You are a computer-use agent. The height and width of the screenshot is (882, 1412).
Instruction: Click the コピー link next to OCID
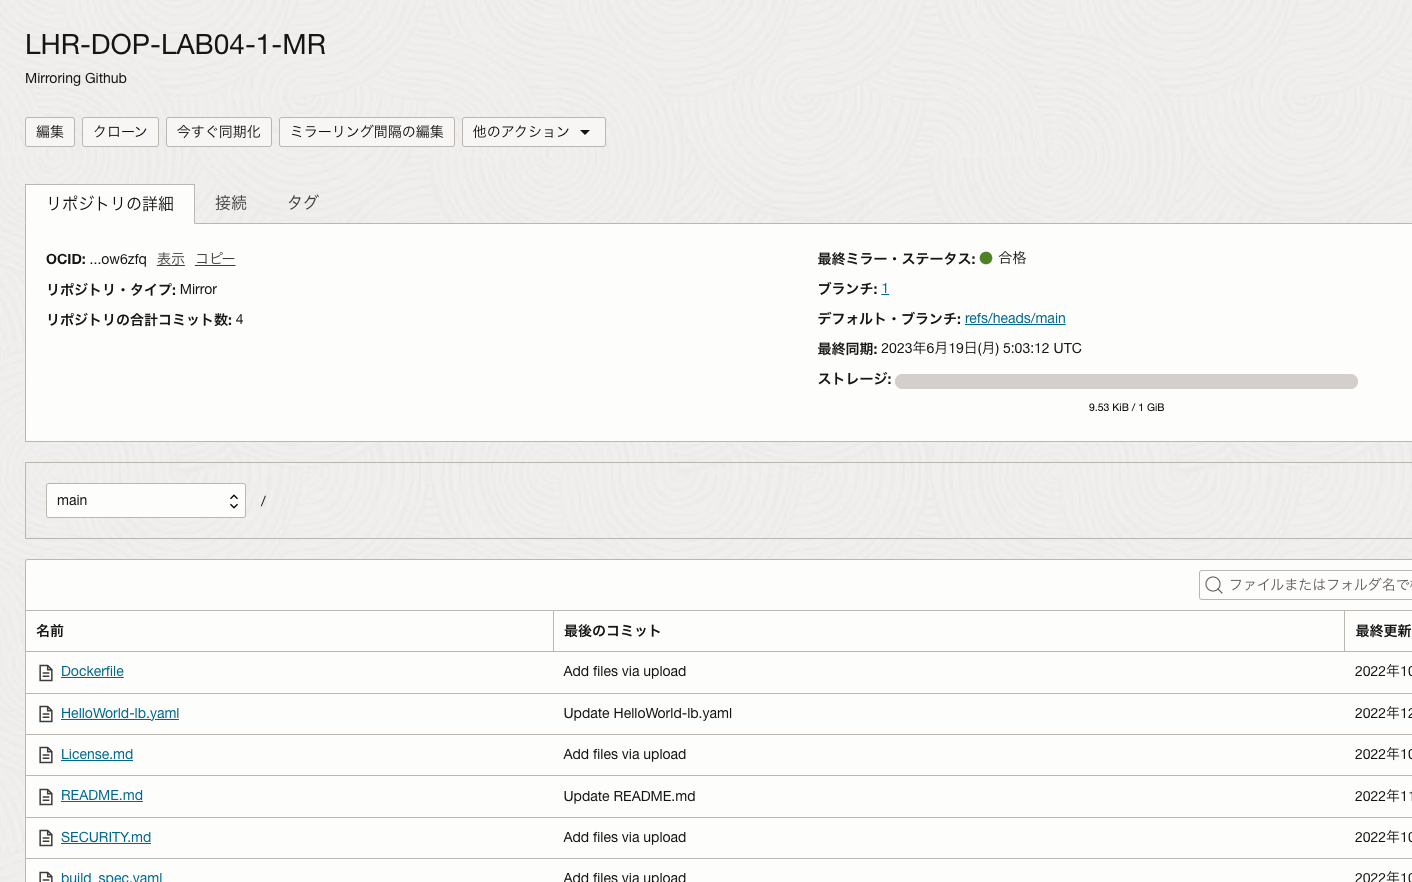pyautogui.click(x=215, y=259)
